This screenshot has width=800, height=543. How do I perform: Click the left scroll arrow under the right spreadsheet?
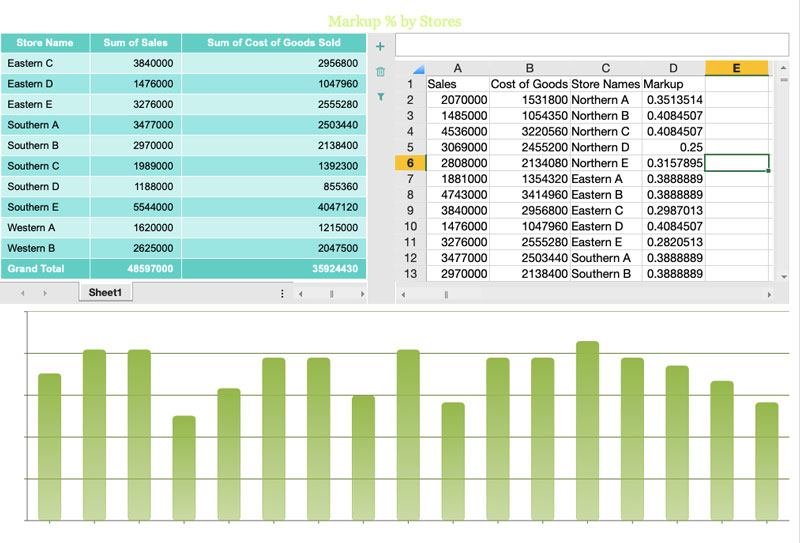pos(403,295)
